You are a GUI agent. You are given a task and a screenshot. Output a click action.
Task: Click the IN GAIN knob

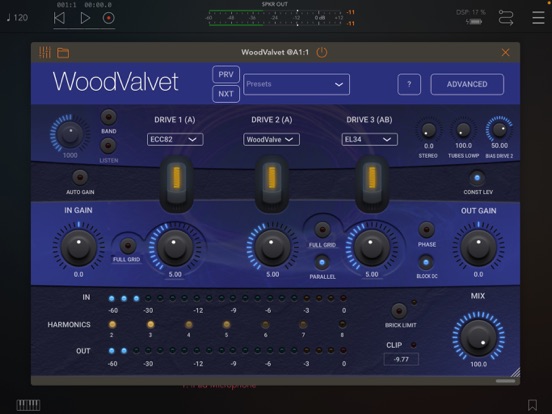79,247
